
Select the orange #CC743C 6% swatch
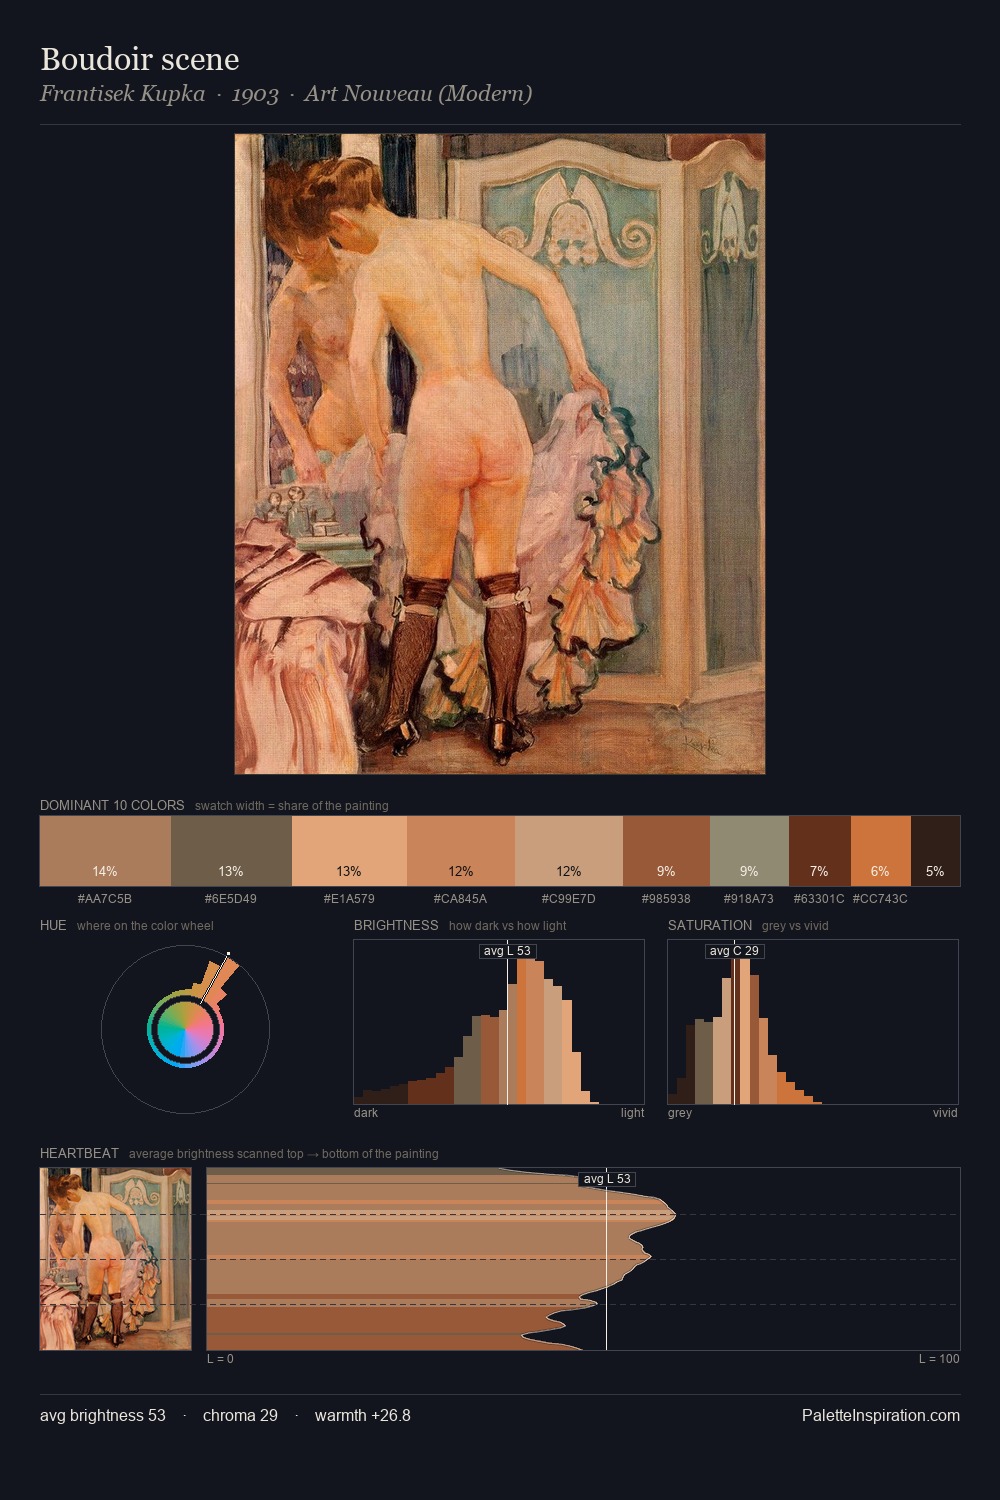(881, 851)
